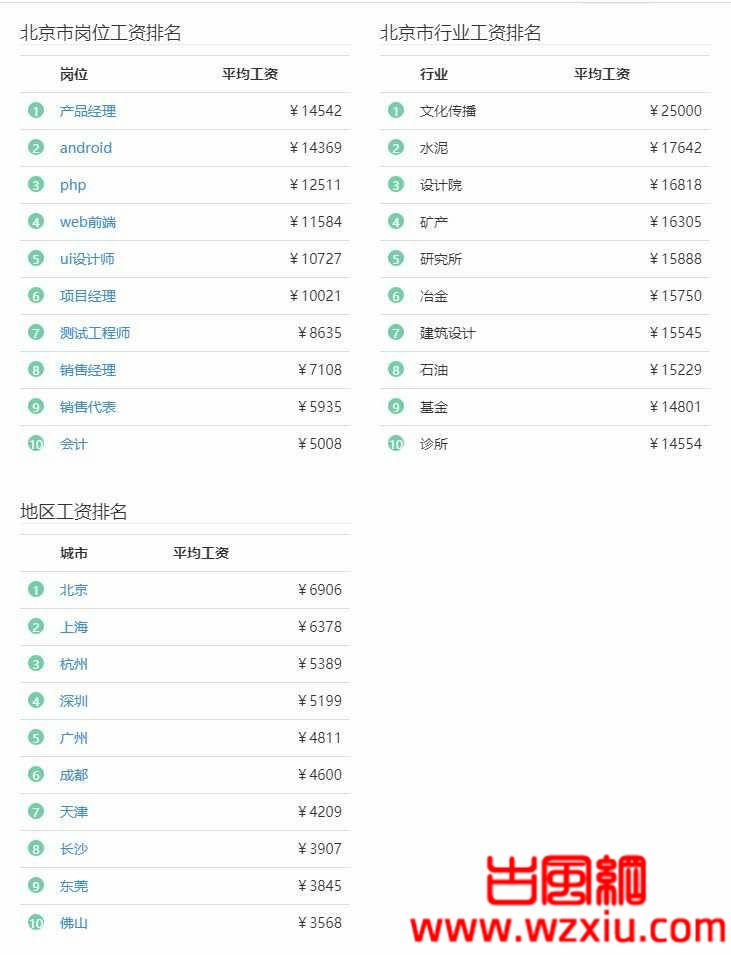Click rank 10 badge beside 会计
This screenshot has height=955, width=731.
click(x=36, y=444)
